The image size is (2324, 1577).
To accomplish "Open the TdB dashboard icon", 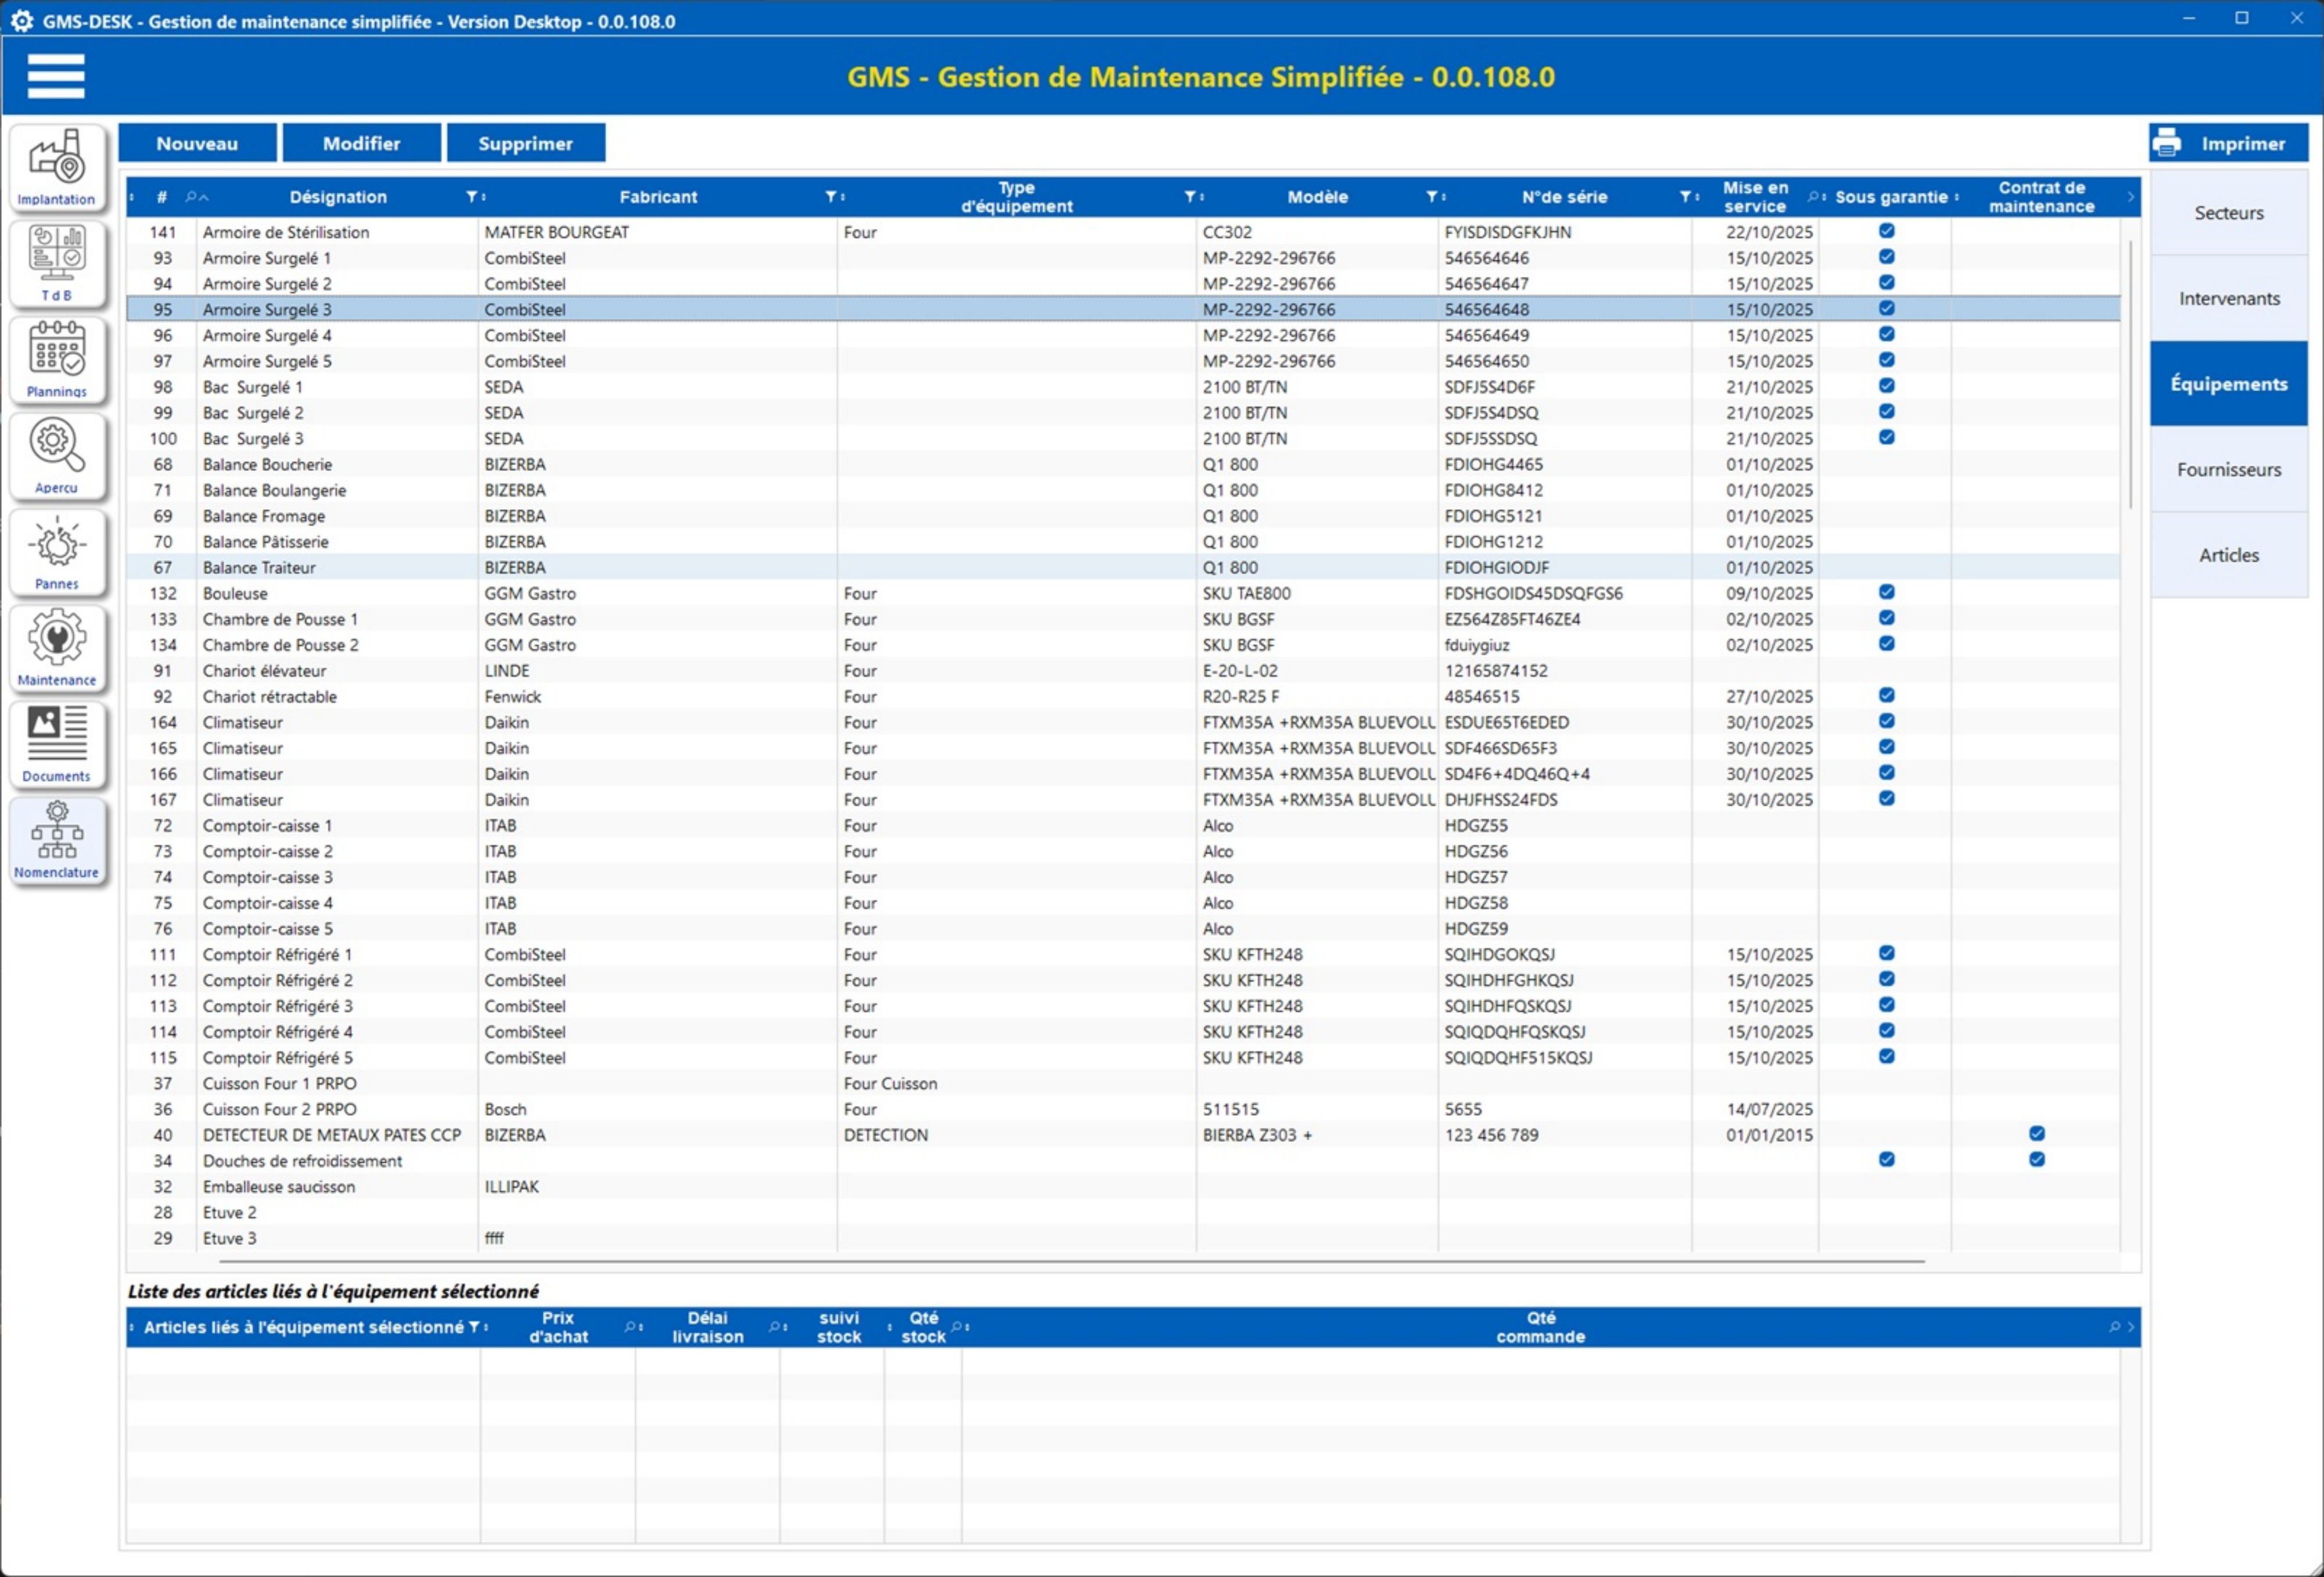I will coord(57,261).
